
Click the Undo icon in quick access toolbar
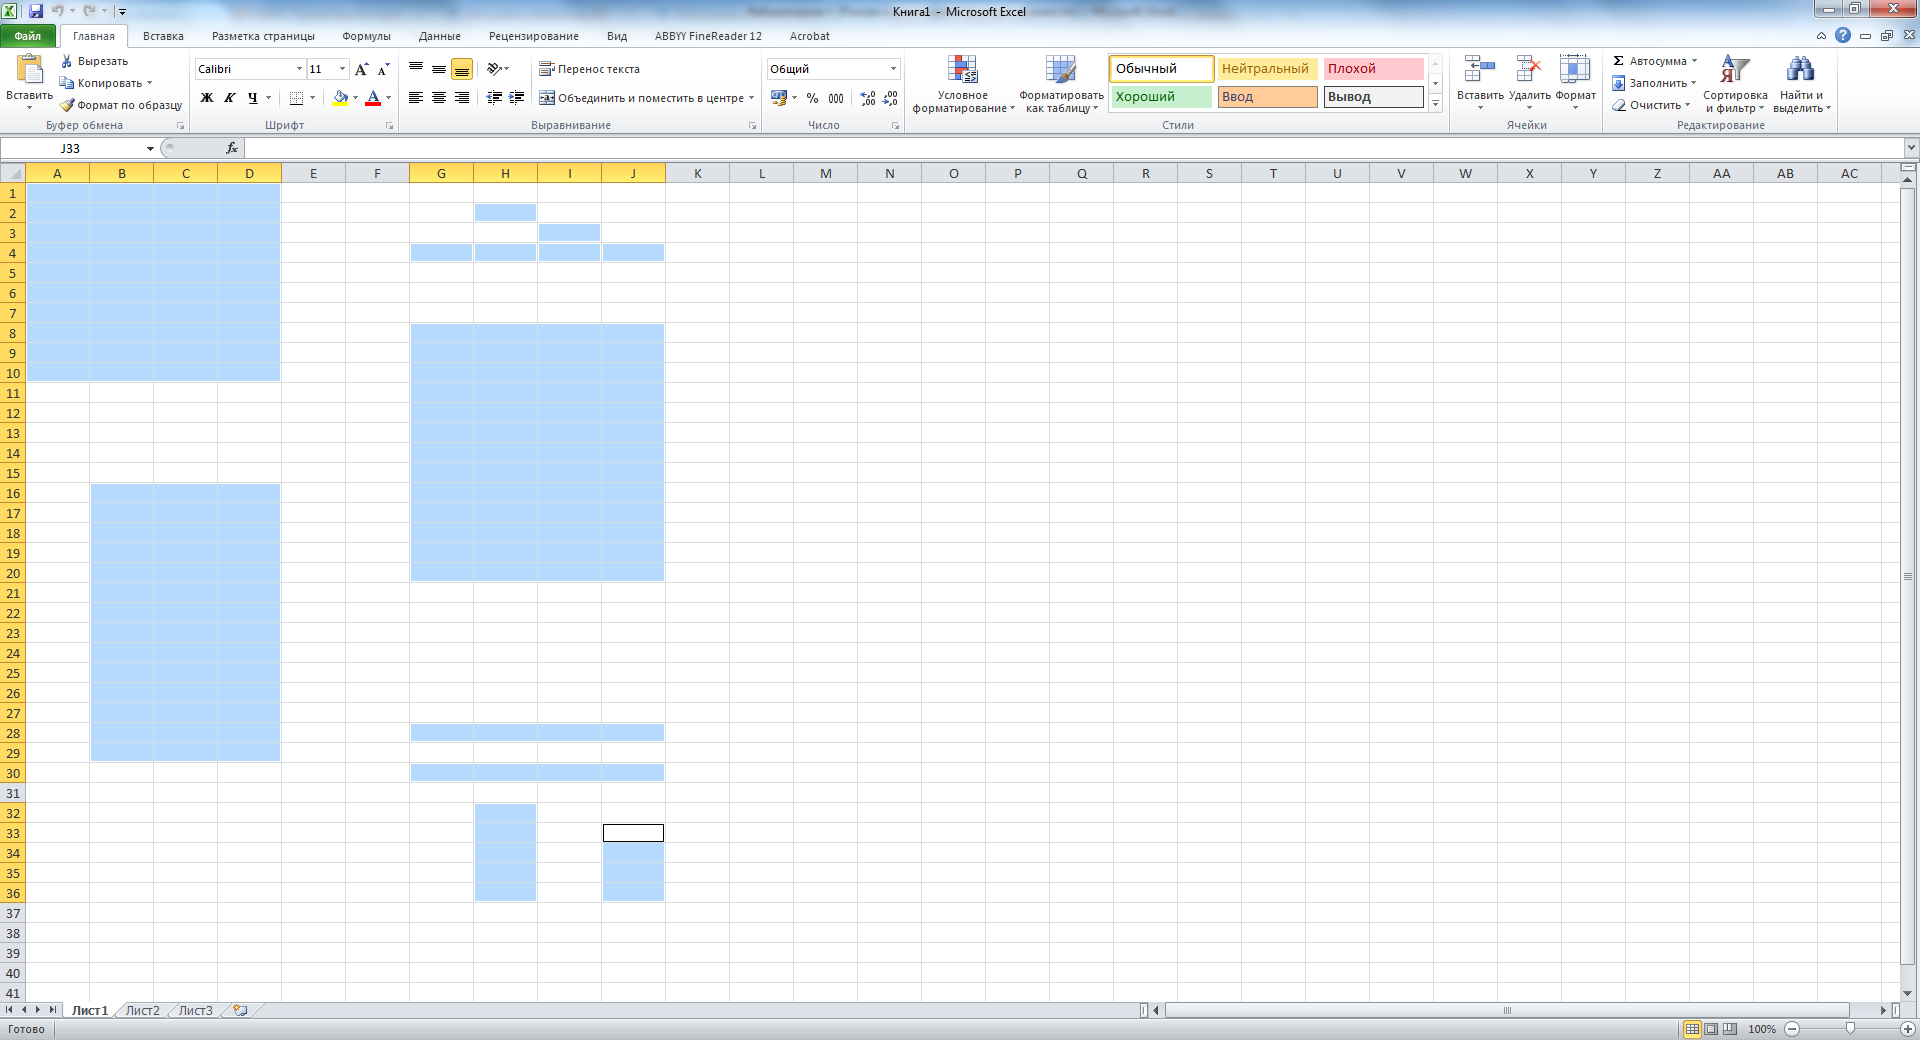pyautogui.click(x=57, y=11)
